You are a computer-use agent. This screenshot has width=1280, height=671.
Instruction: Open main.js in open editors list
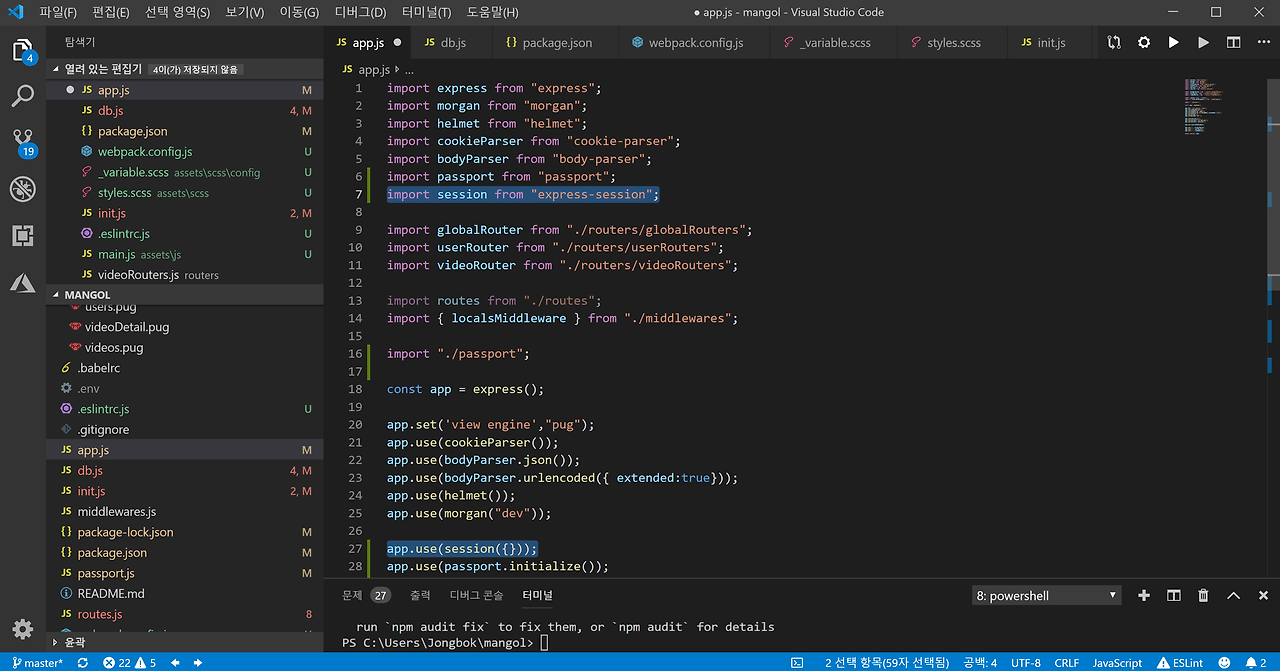pyautogui.click(x=184, y=254)
